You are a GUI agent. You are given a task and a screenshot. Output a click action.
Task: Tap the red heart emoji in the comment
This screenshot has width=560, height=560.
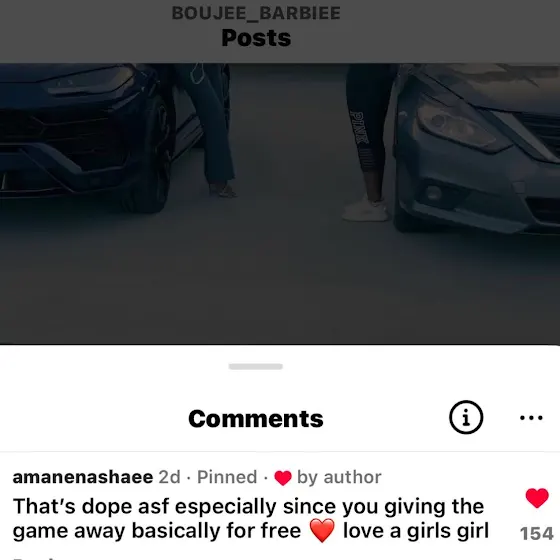click(x=322, y=531)
